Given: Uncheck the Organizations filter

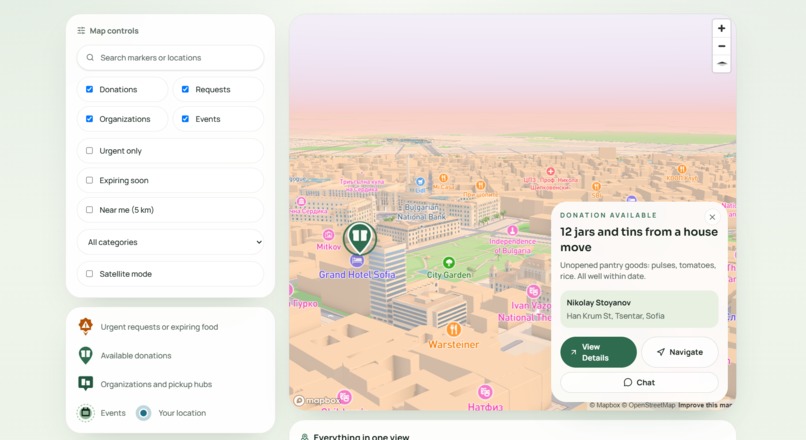Looking at the screenshot, I should click(x=89, y=119).
